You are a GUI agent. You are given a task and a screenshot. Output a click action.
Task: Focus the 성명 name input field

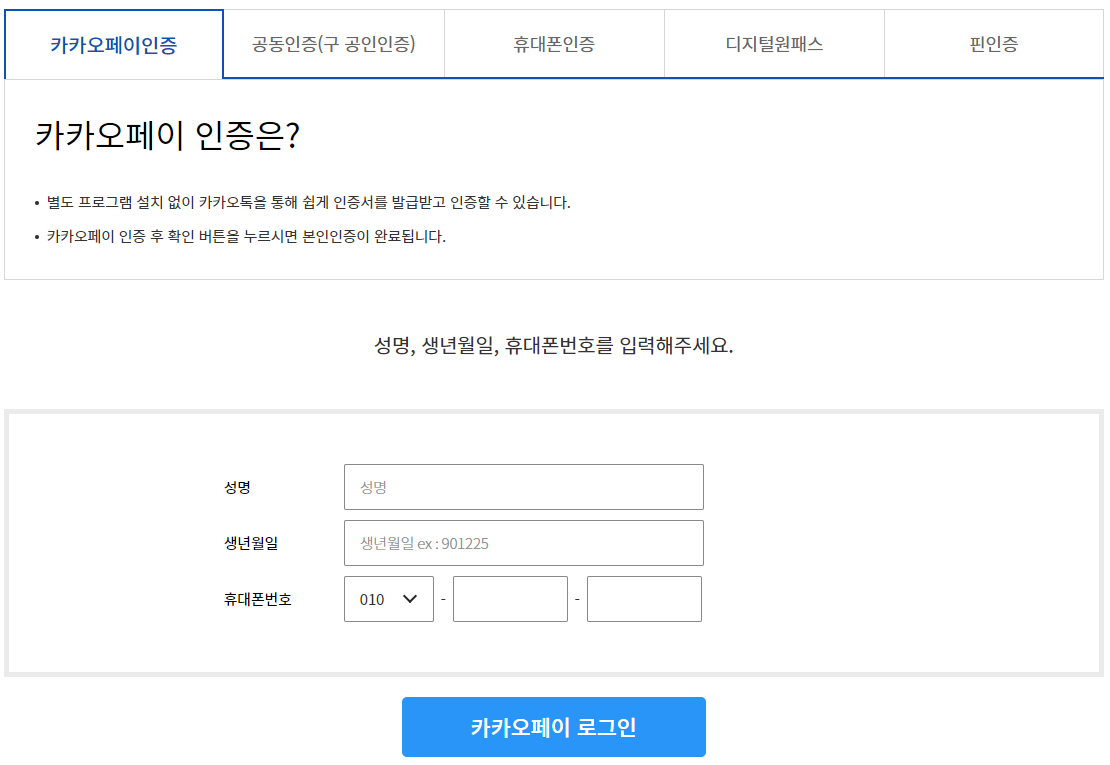524,487
